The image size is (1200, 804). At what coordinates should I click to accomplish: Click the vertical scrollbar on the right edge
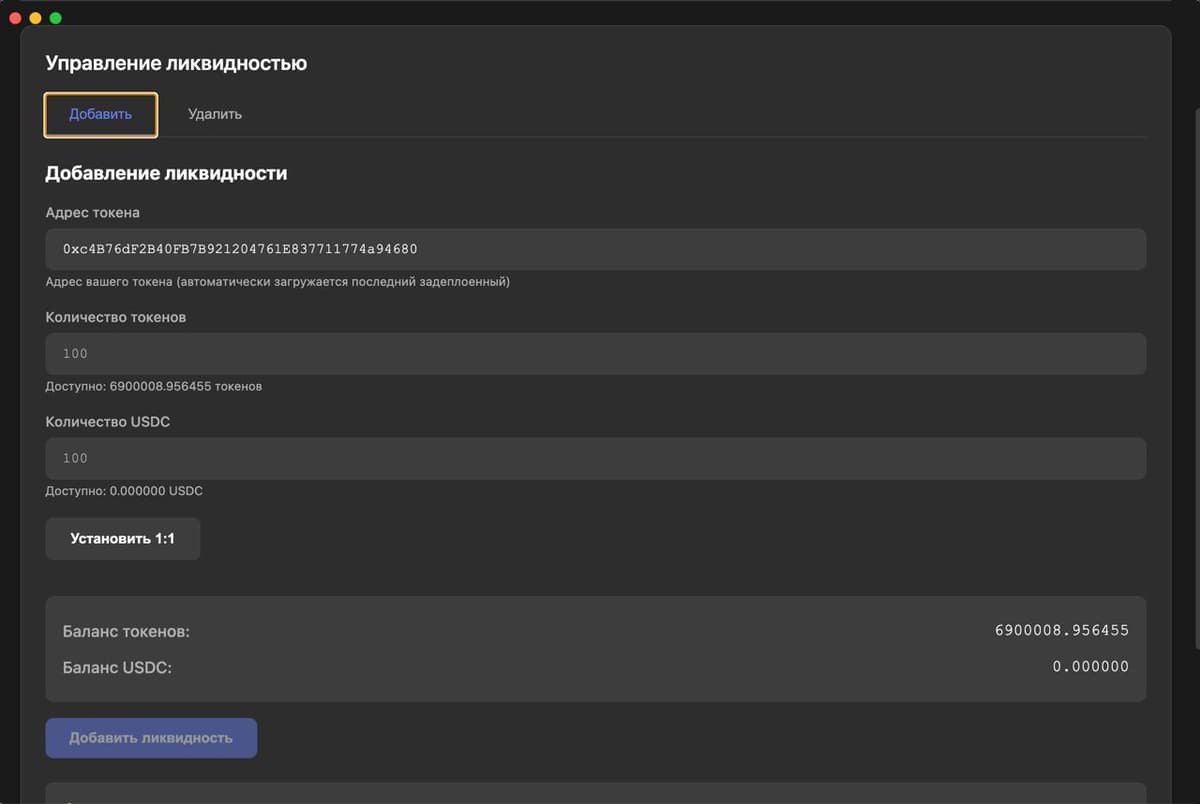[1194, 400]
